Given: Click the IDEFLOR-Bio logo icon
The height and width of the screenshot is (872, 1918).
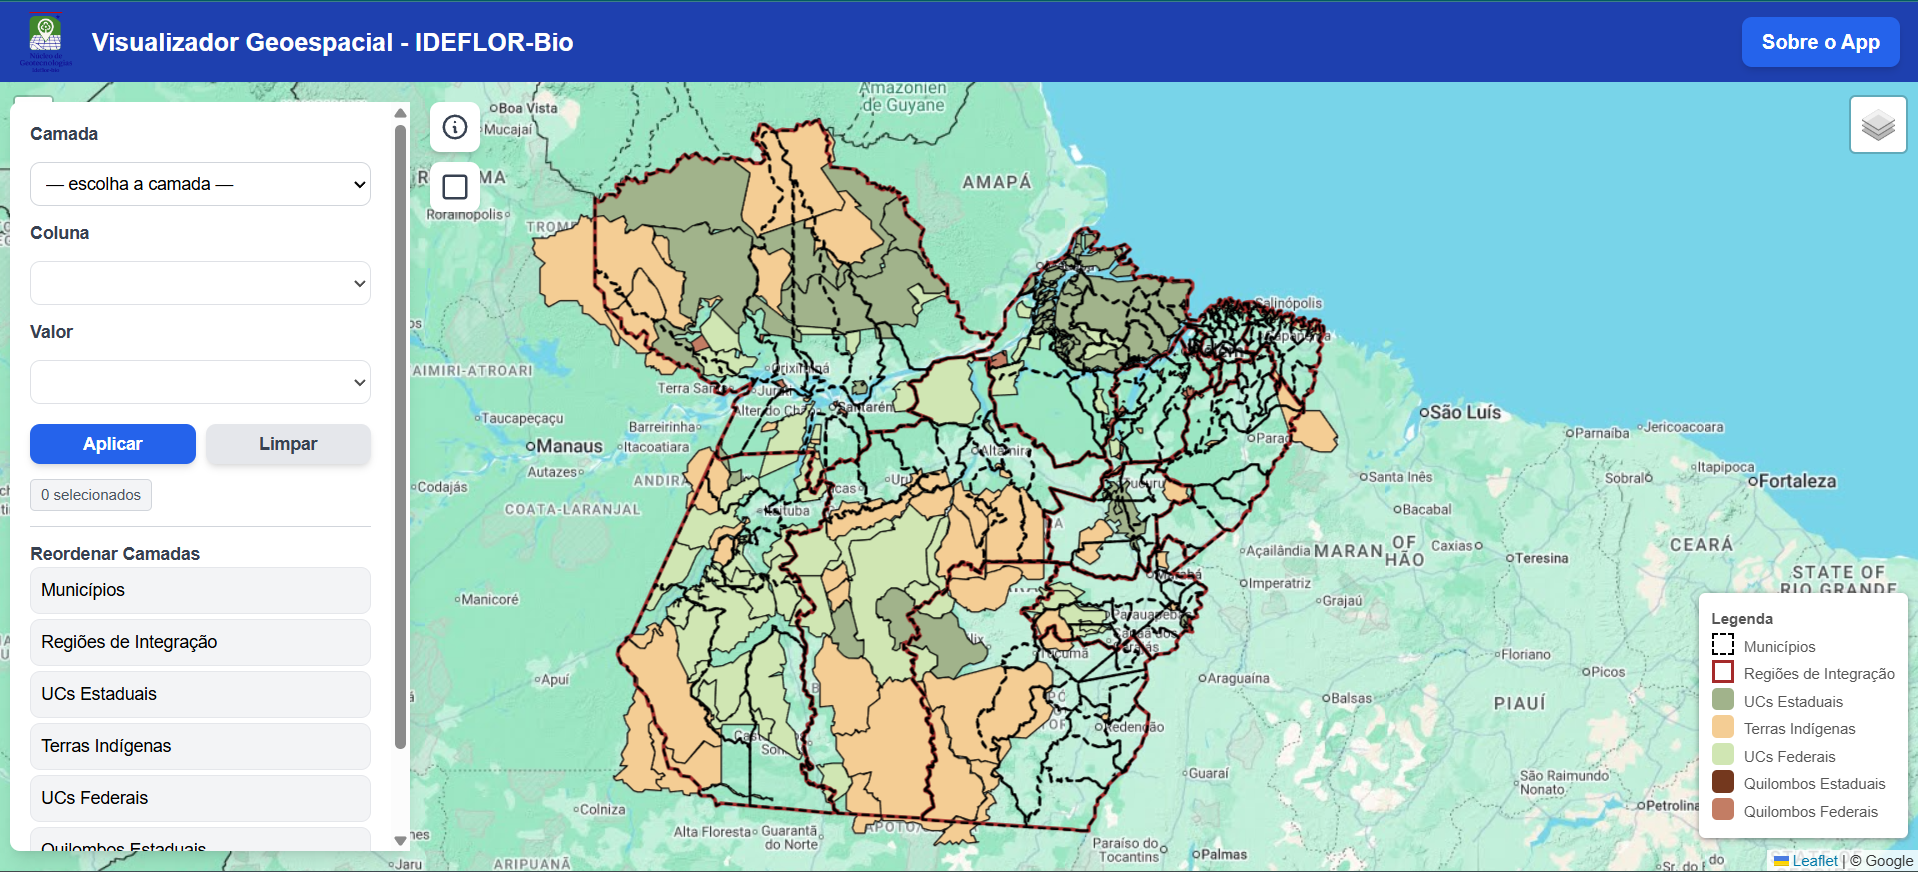Looking at the screenshot, I should coord(46,41).
